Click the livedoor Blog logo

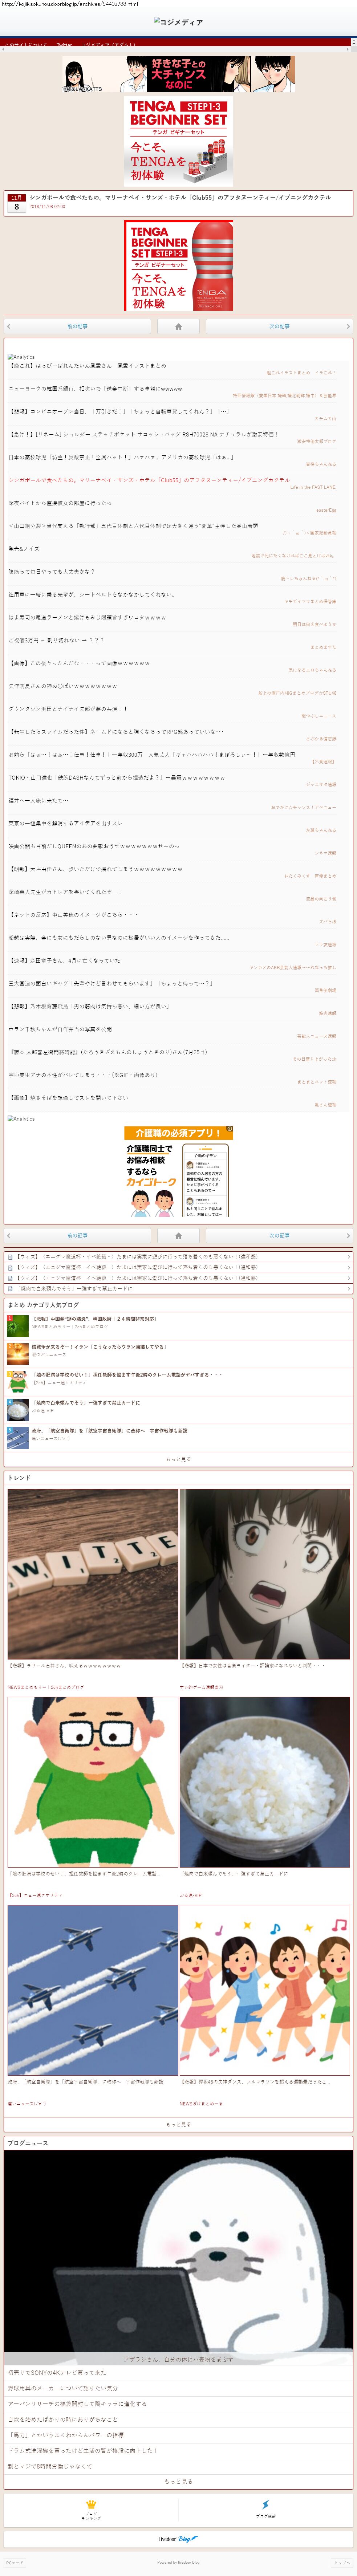(x=178, y=2538)
